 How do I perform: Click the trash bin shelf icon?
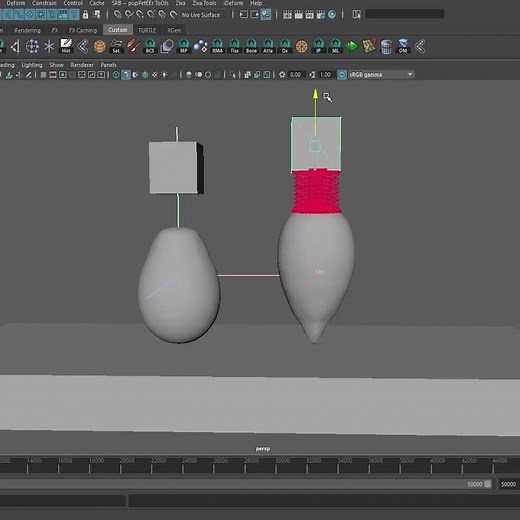pos(386,46)
